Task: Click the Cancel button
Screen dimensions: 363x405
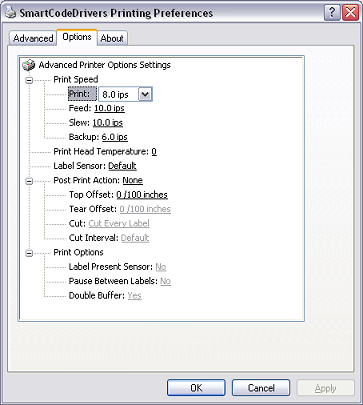Action: tap(261, 388)
